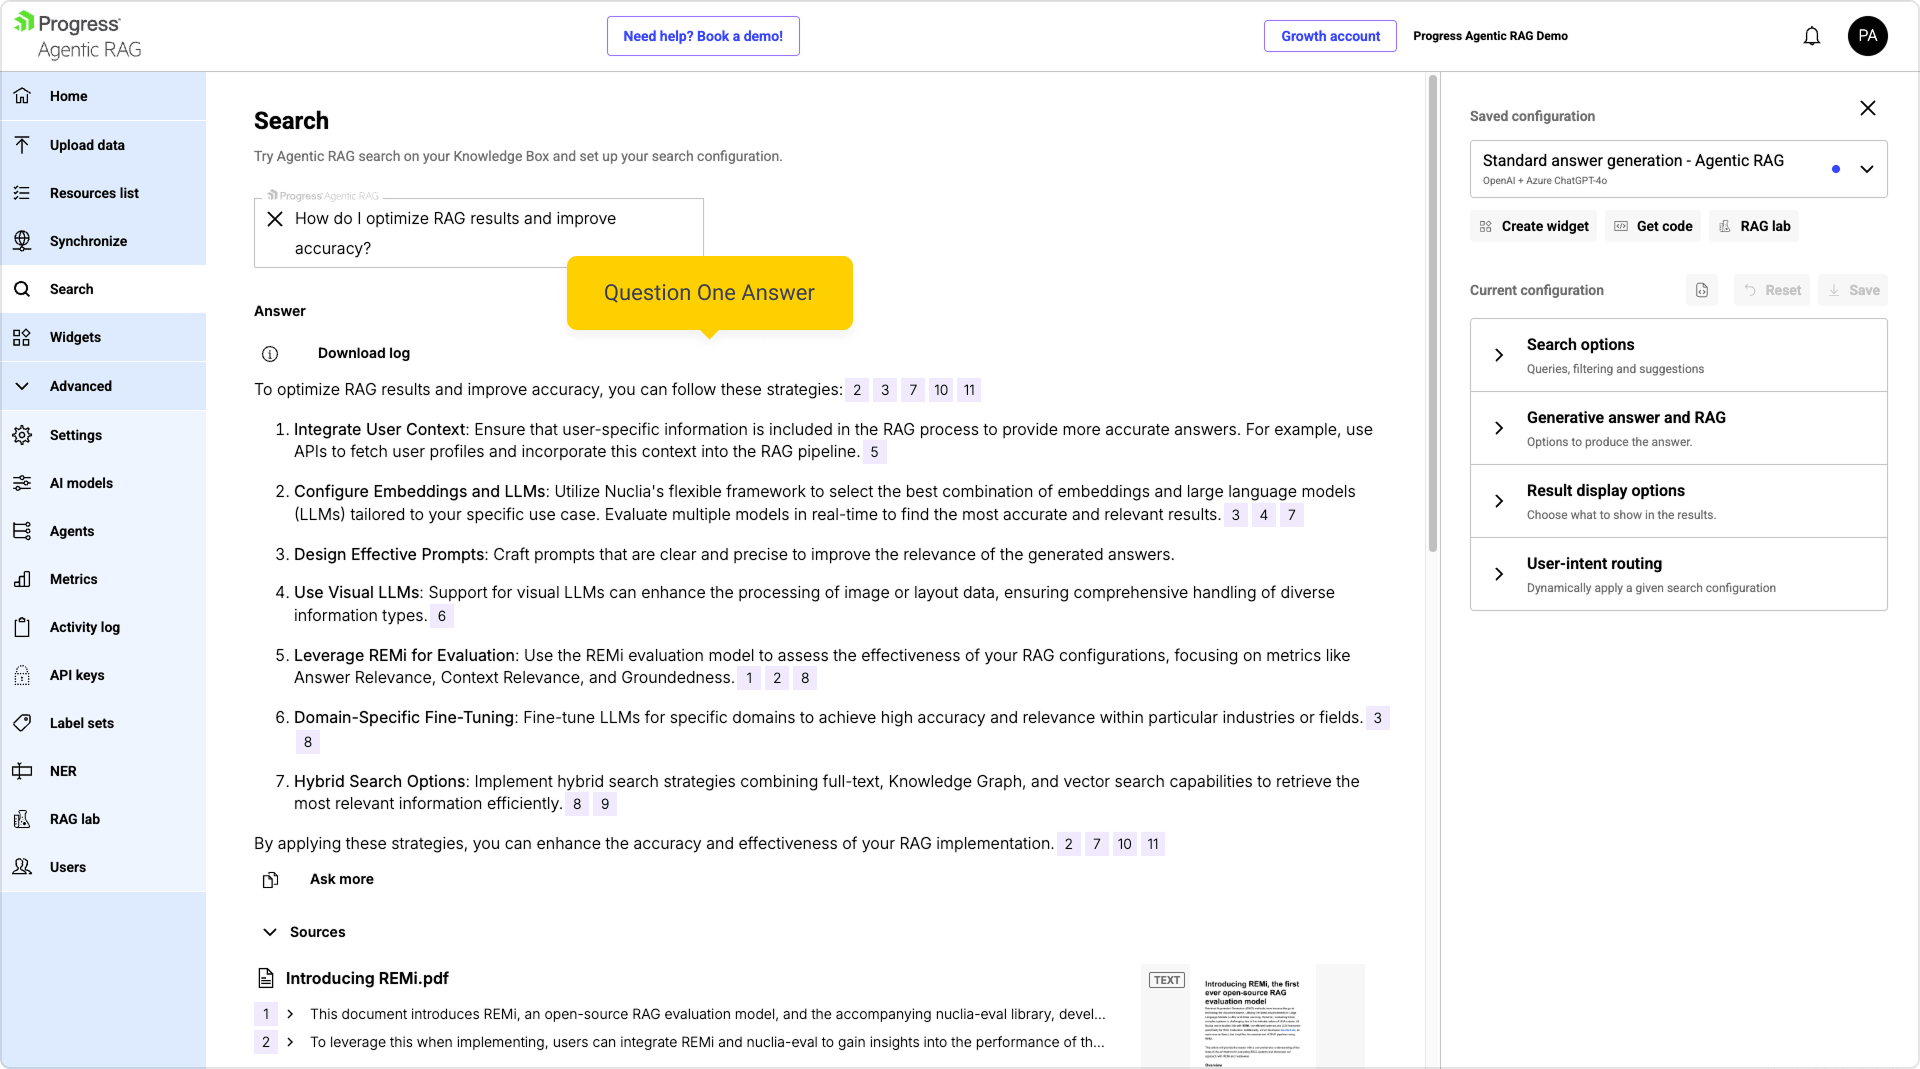
Task: Open Upload data in the sidebar
Action: point(87,145)
